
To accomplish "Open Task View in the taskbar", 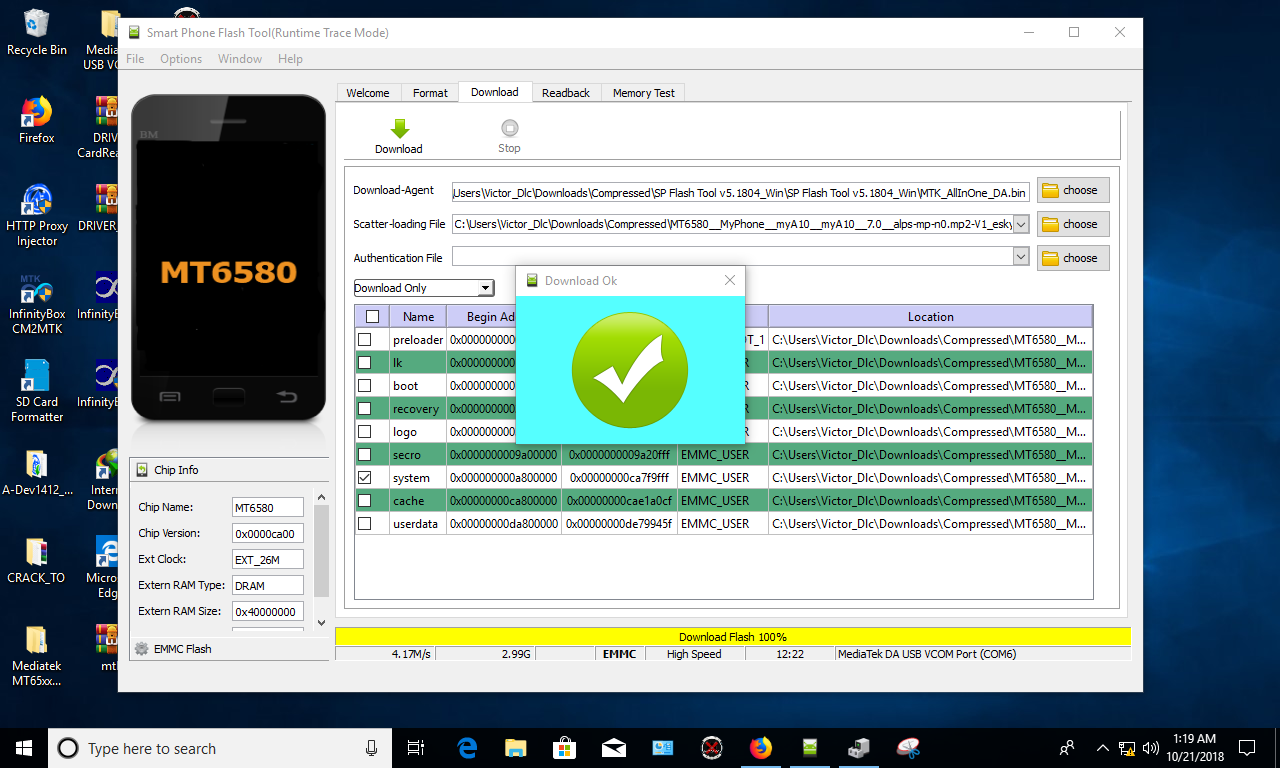I will point(416,748).
